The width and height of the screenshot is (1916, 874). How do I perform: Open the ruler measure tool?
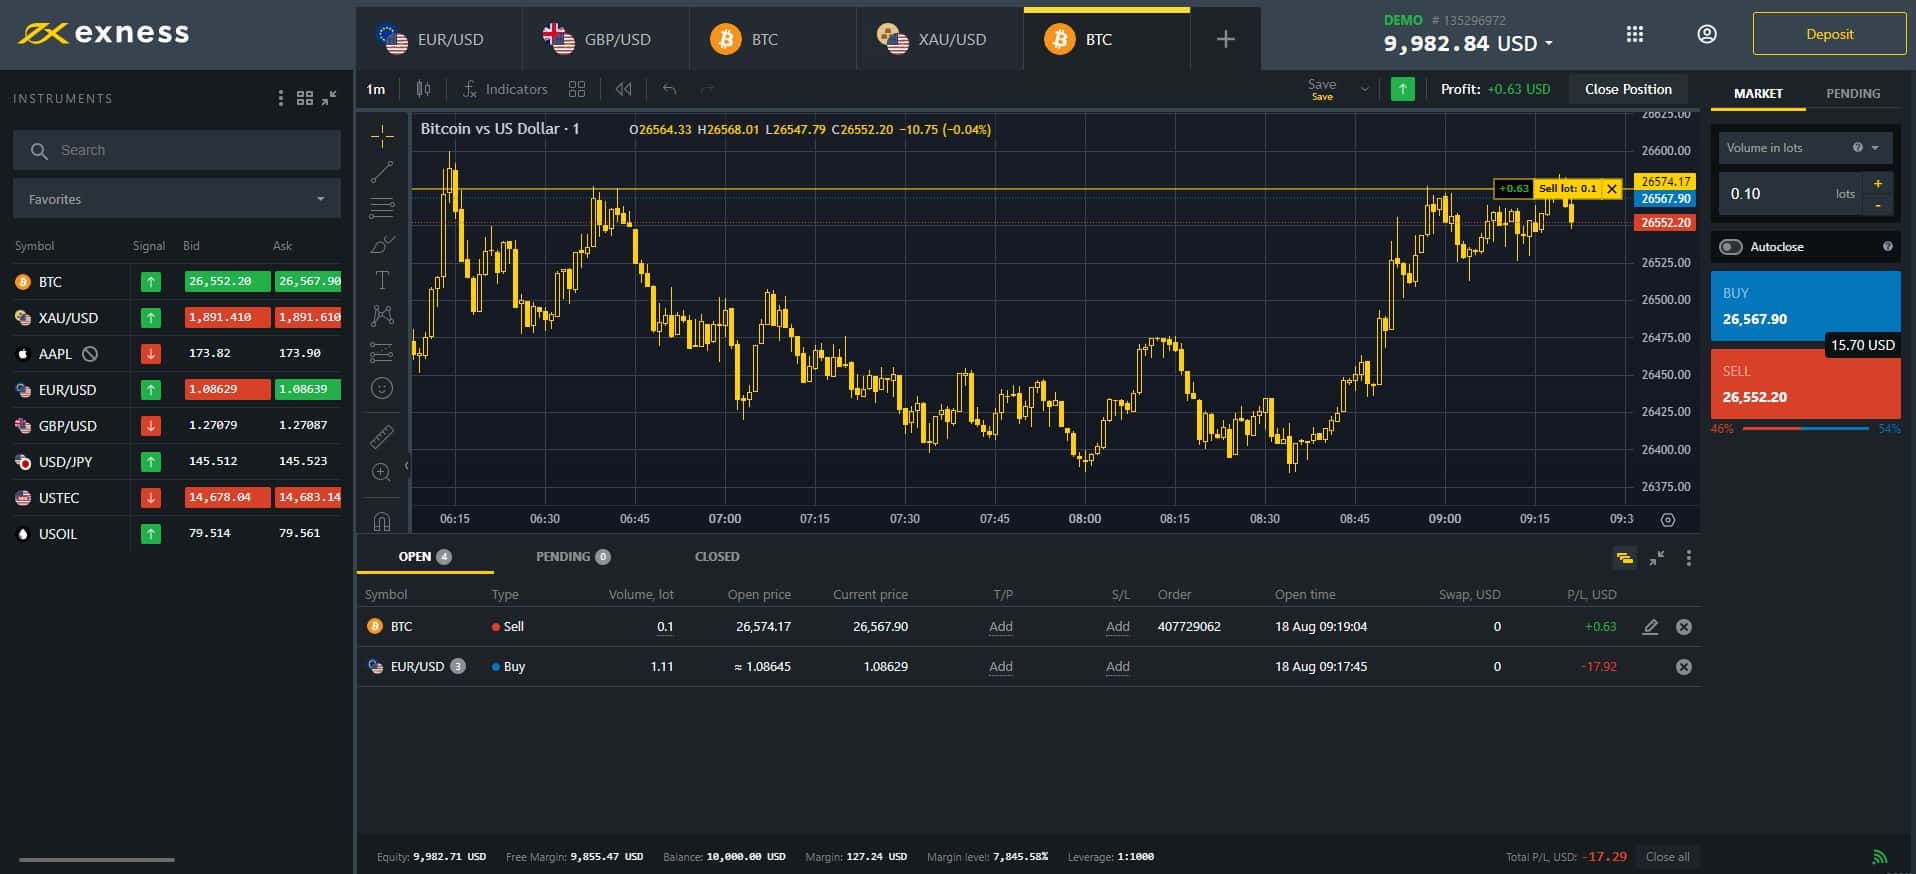pyautogui.click(x=382, y=437)
